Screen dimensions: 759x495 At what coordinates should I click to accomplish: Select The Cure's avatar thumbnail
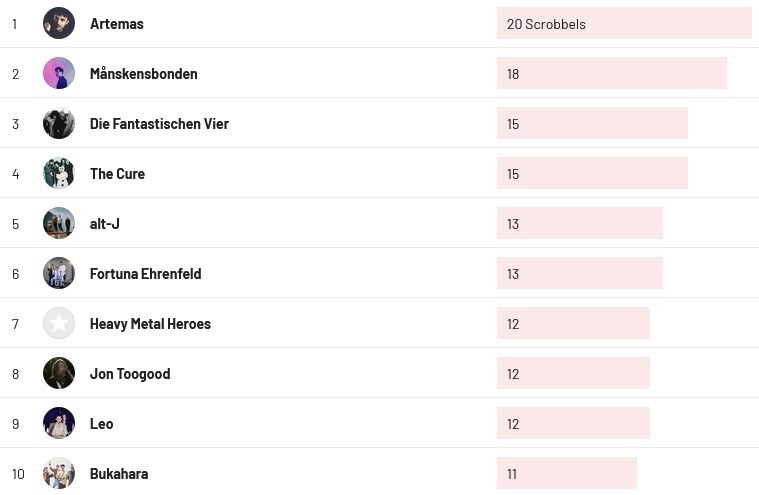point(59,173)
